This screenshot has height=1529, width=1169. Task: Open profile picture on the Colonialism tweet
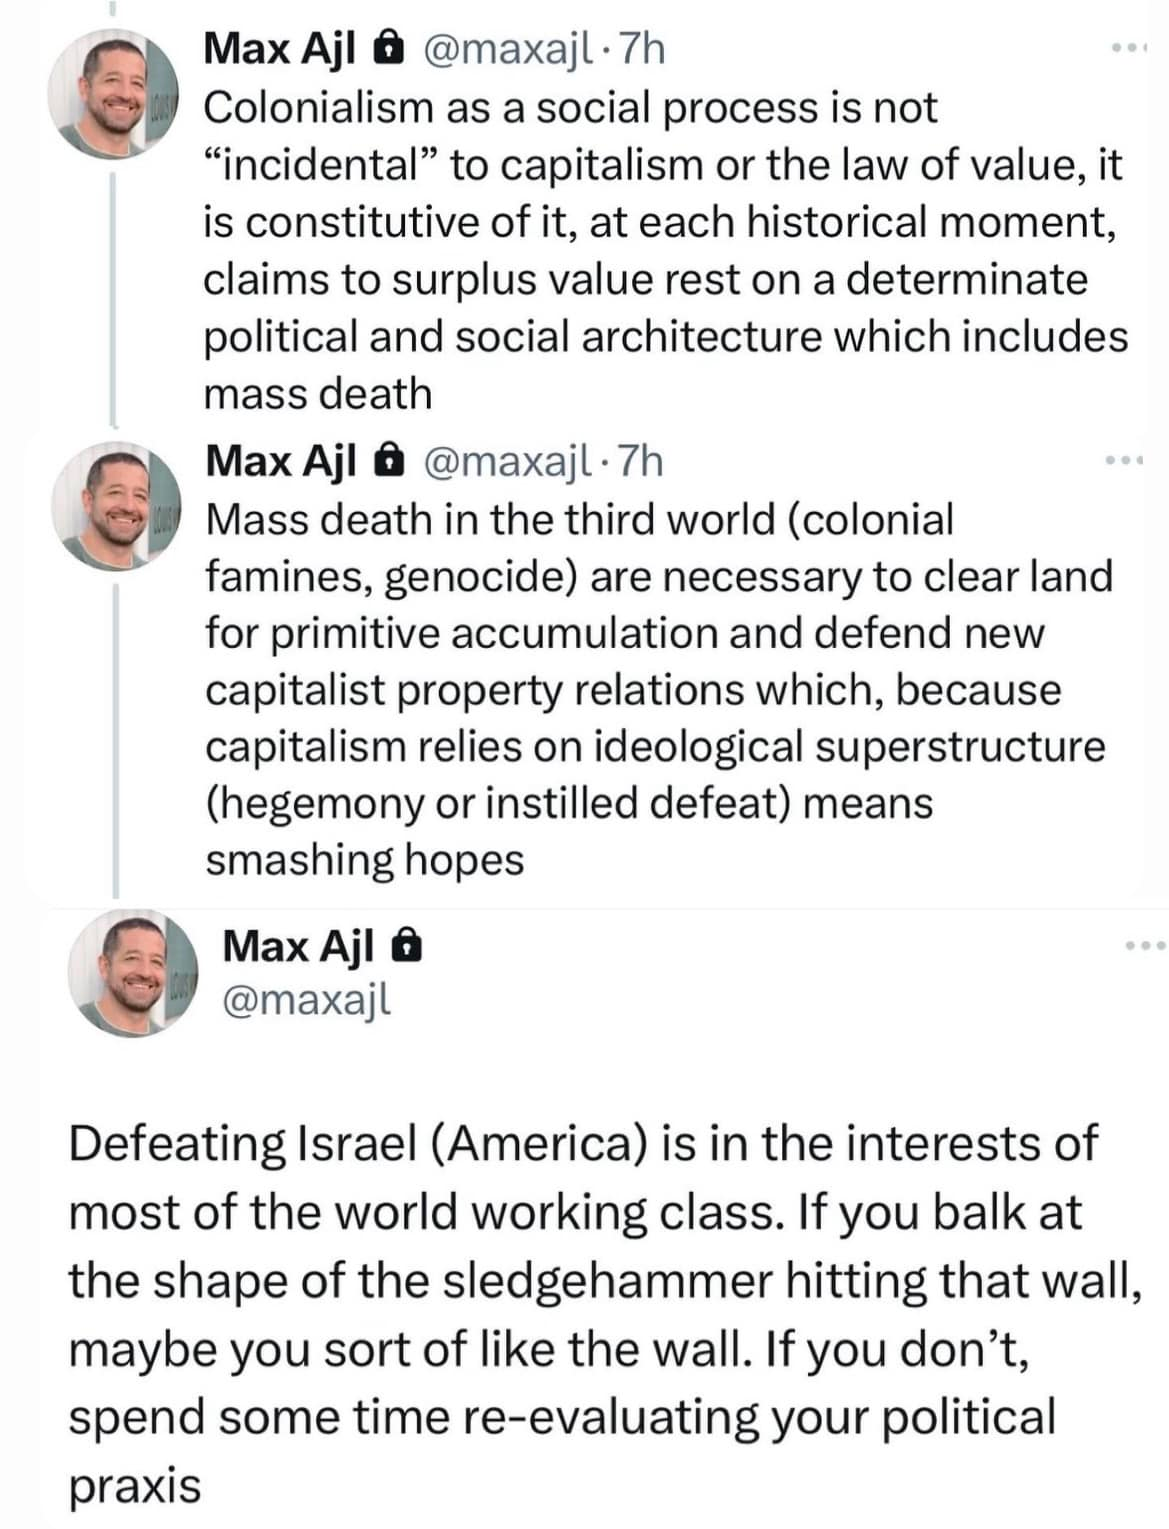pos(113,95)
